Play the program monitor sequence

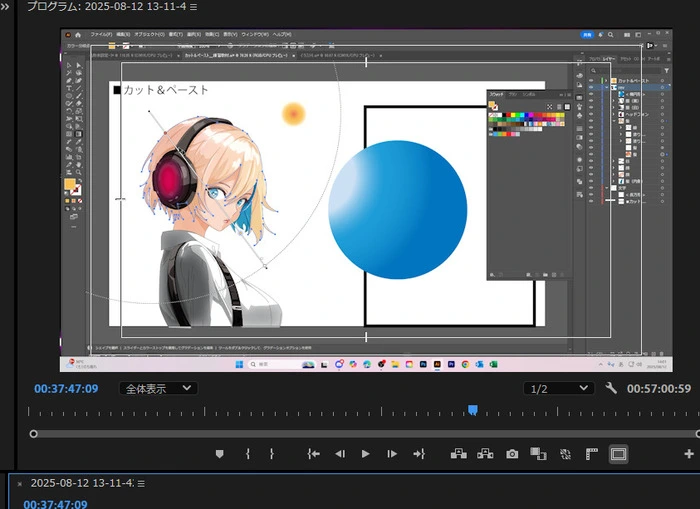[x=365, y=454]
